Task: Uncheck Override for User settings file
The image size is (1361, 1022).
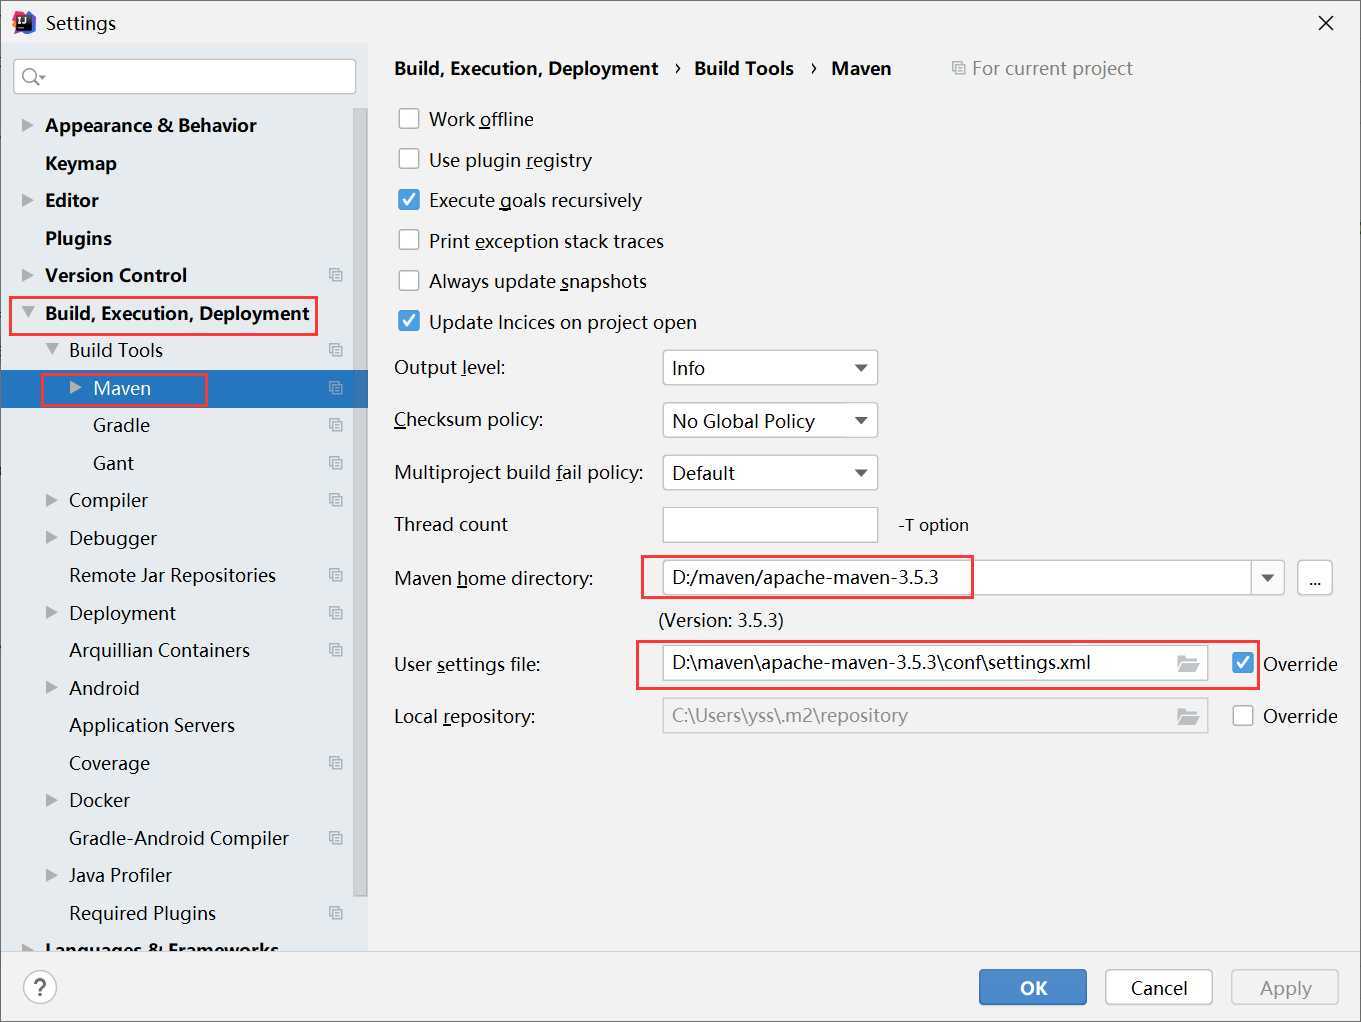Action: [1243, 663]
